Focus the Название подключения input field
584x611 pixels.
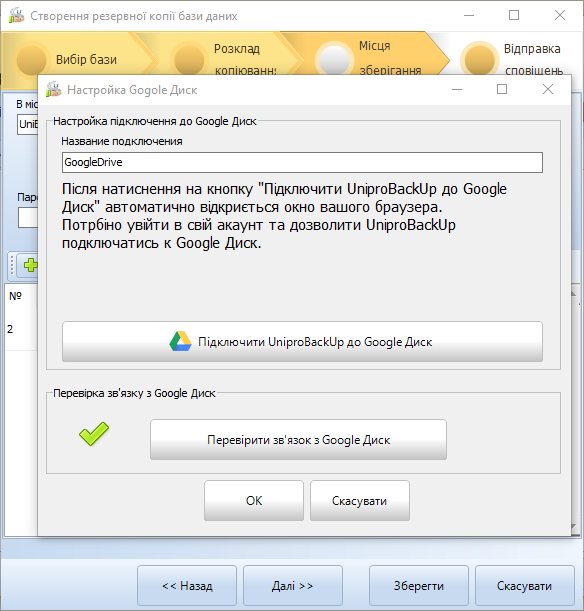coord(302,162)
